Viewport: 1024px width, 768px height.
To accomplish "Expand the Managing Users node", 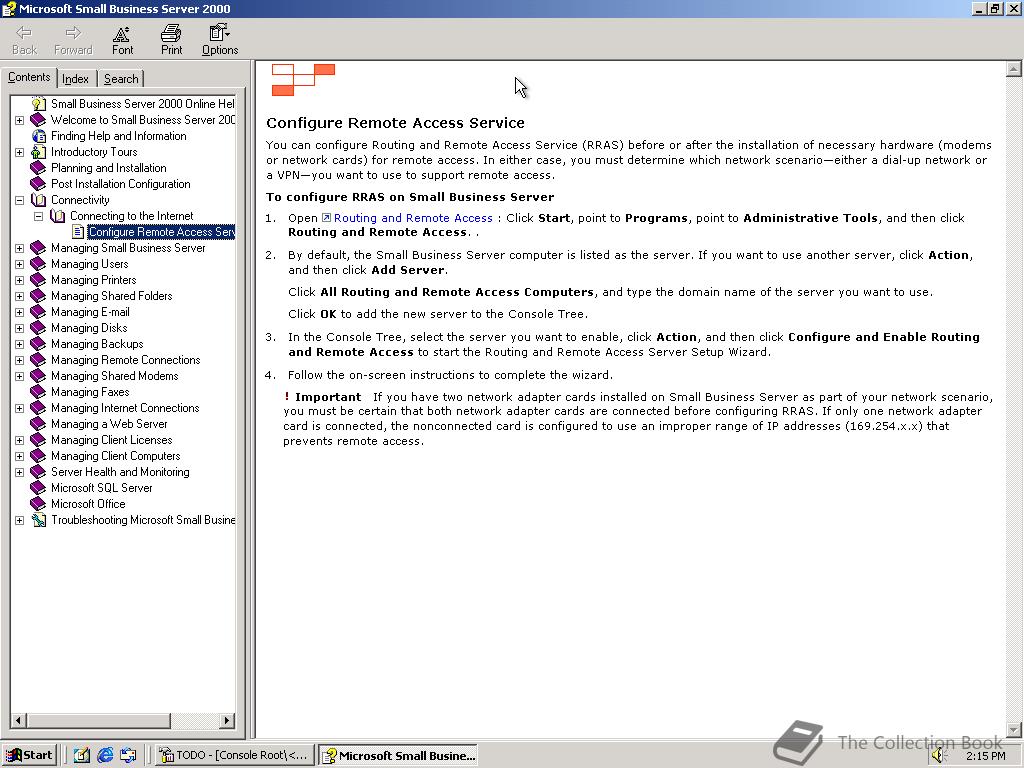I will [x=20, y=264].
